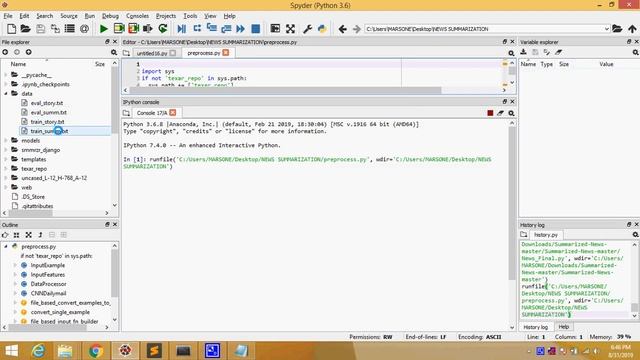This screenshot has width=640, height=360.
Task: Run cell and advance to next
Action: point(133,29)
